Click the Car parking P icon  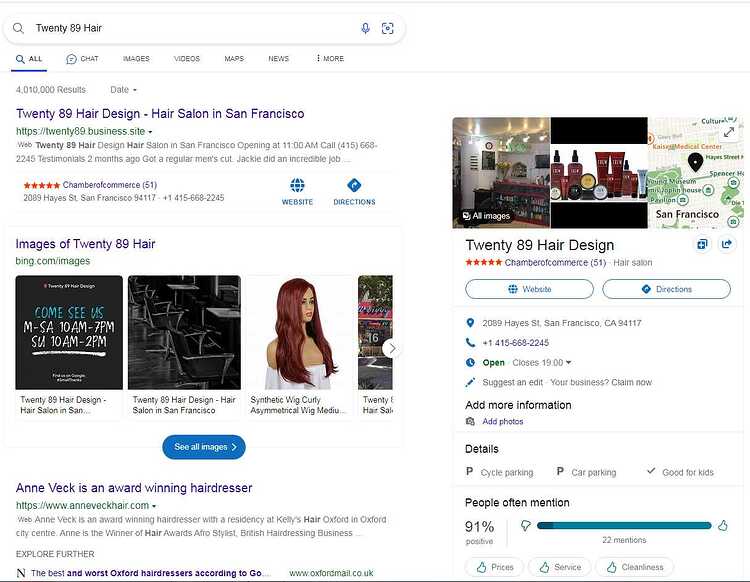pos(560,472)
